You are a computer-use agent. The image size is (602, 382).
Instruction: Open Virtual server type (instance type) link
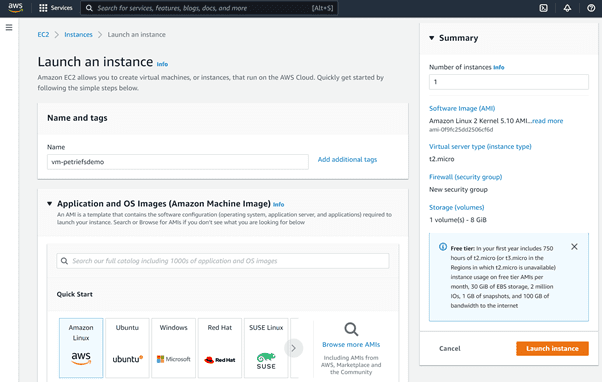(480, 146)
